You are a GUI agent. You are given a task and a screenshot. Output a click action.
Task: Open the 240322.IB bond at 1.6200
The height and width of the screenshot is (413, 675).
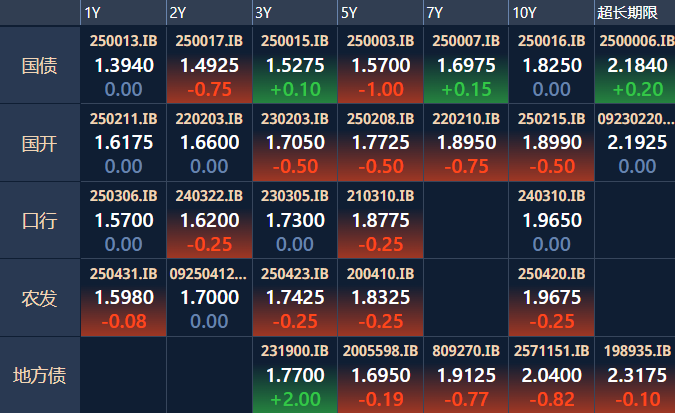(x=209, y=220)
